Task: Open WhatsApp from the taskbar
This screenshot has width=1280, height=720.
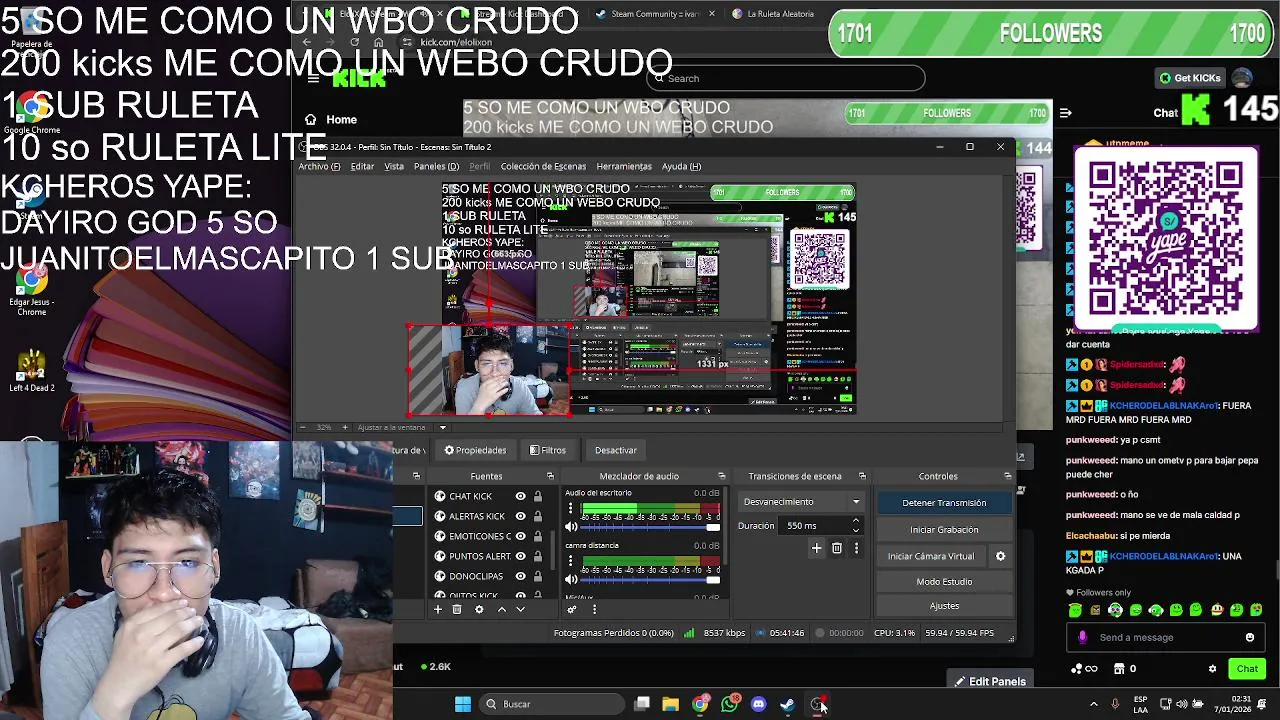Action: (729, 704)
